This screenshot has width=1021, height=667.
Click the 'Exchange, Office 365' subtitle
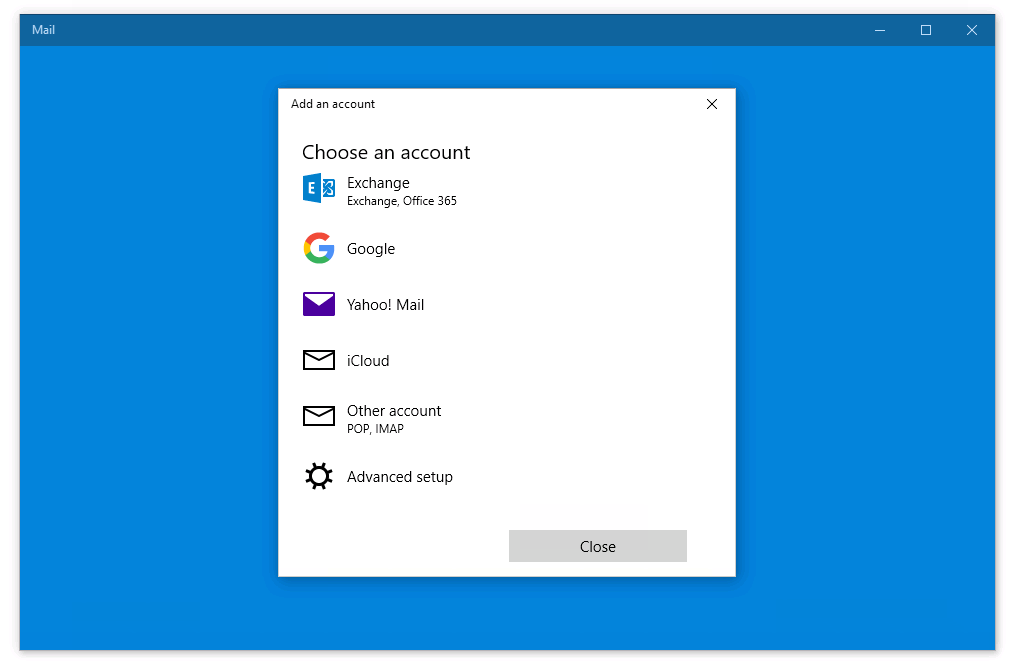point(402,201)
